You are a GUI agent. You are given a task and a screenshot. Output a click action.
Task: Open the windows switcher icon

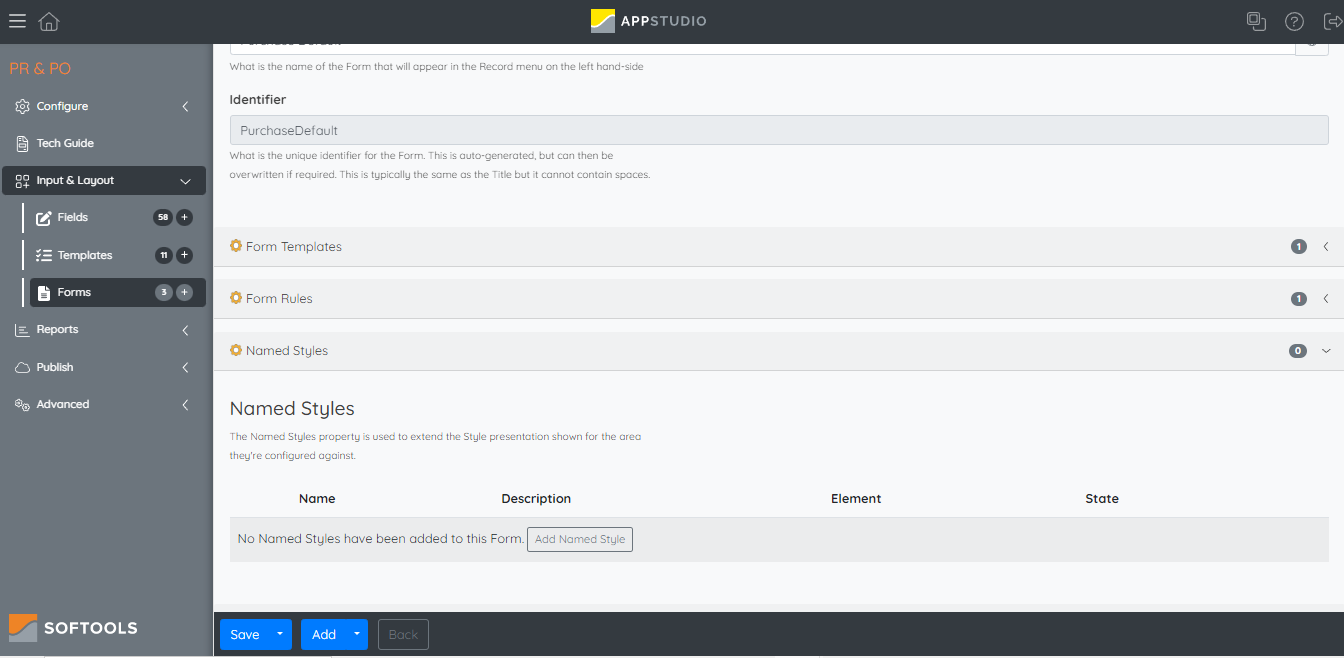(1256, 21)
